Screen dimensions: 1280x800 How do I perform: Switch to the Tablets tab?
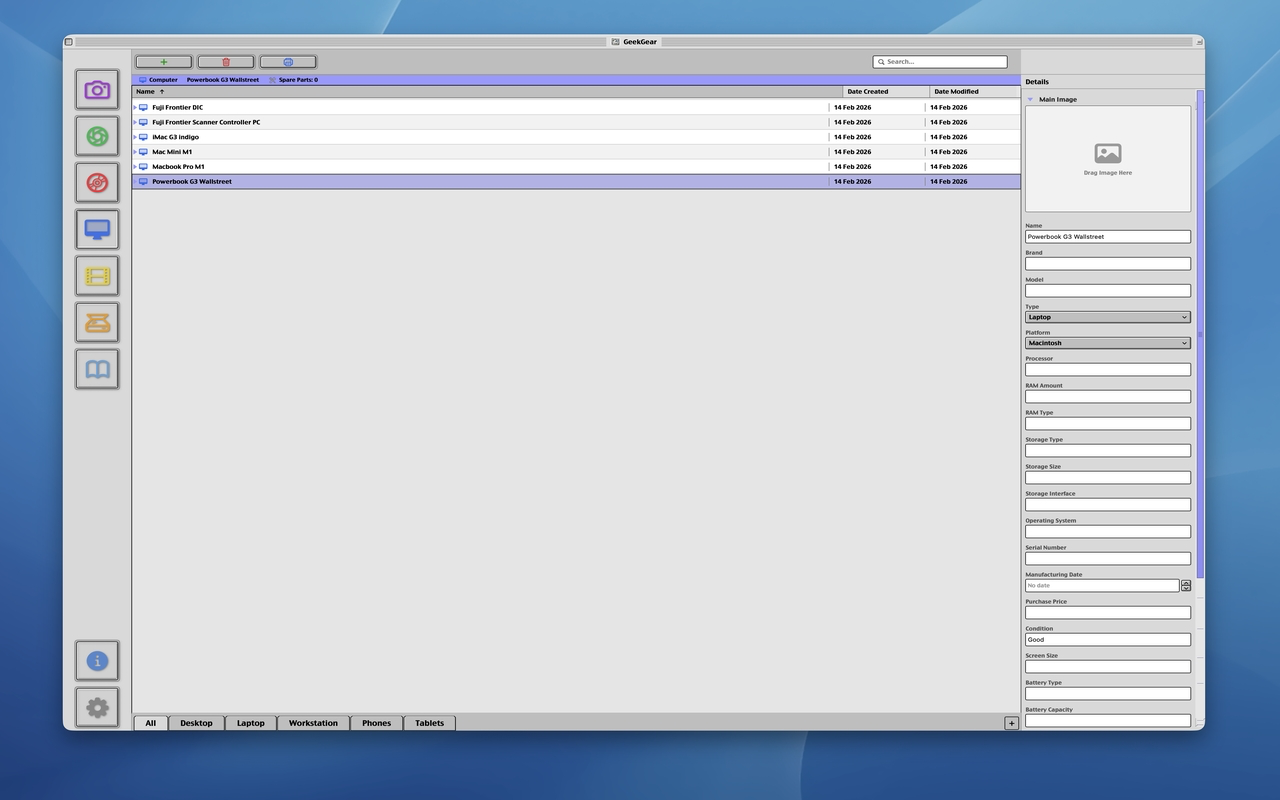pos(430,723)
